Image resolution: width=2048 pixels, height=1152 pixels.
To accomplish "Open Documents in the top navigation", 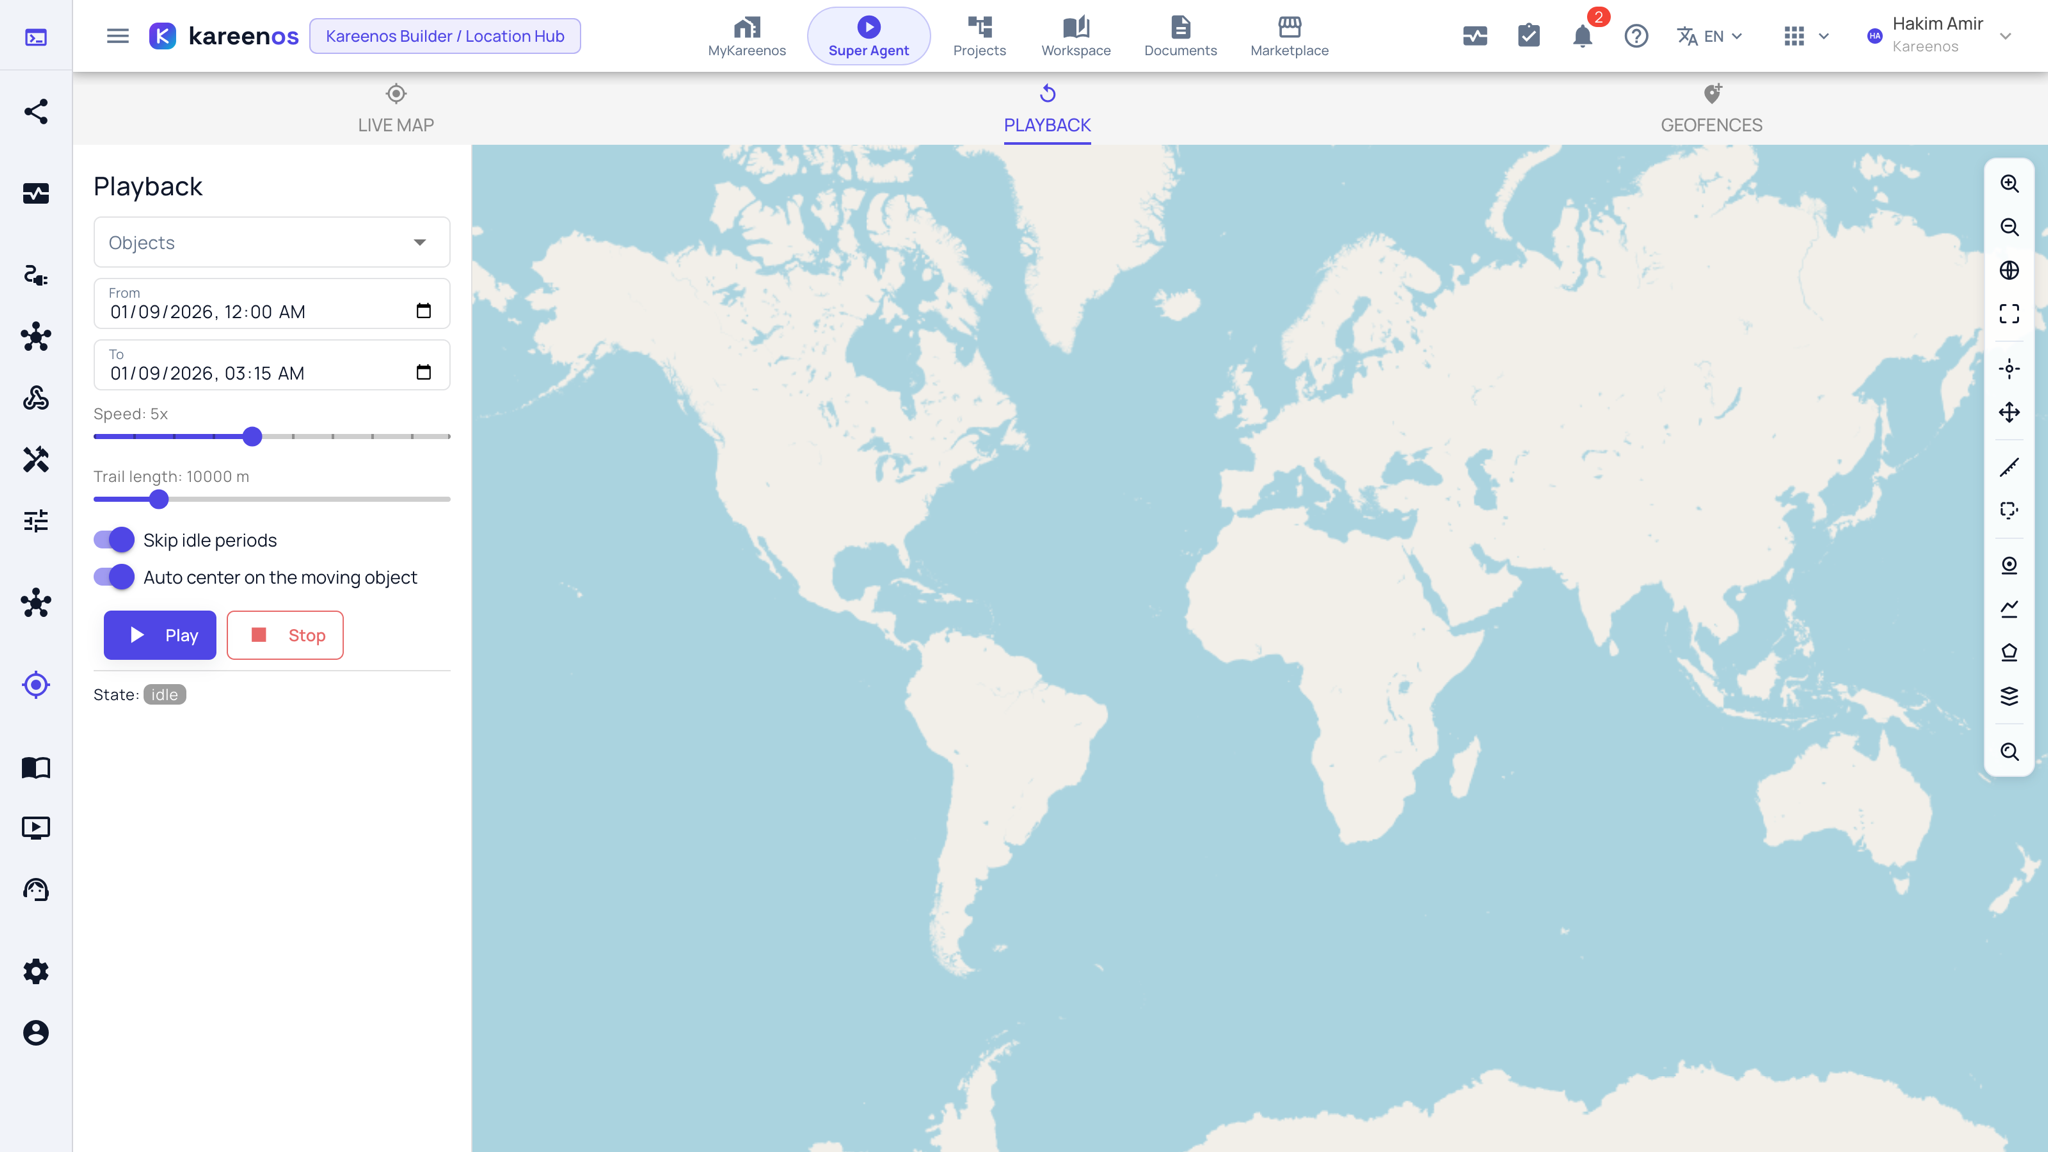I will (1180, 36).
